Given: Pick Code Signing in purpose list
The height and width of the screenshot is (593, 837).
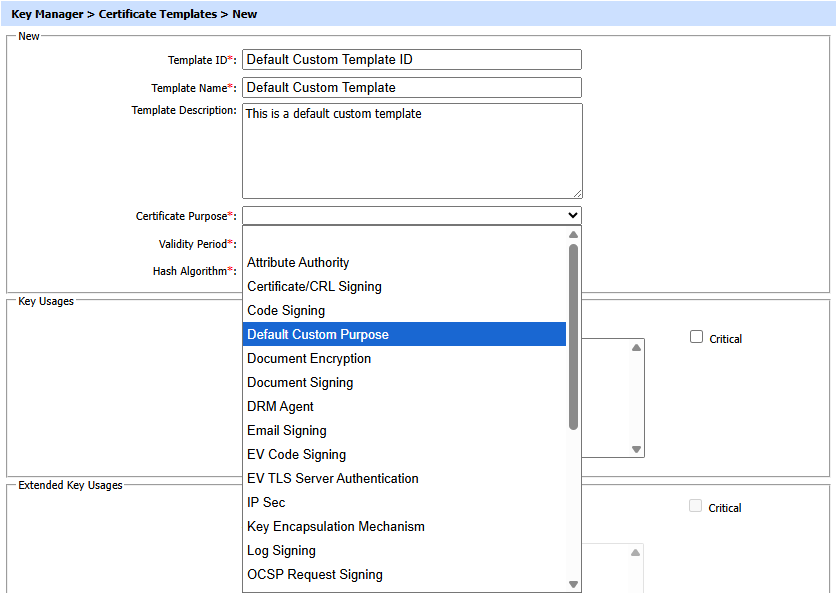Looking at the screenshot, I should coord(286,311).
